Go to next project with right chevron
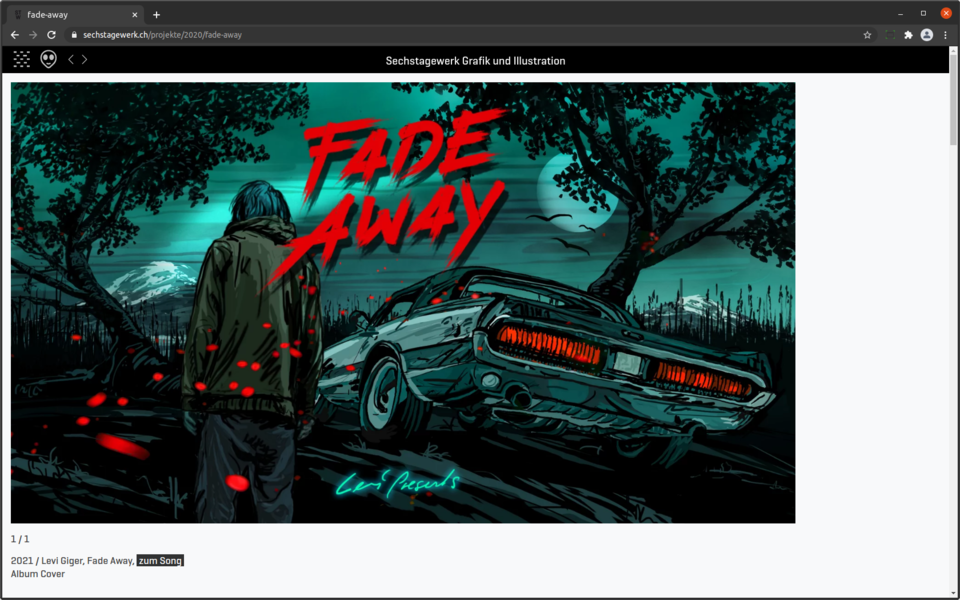The image size is (960, 600). [84, 59]
